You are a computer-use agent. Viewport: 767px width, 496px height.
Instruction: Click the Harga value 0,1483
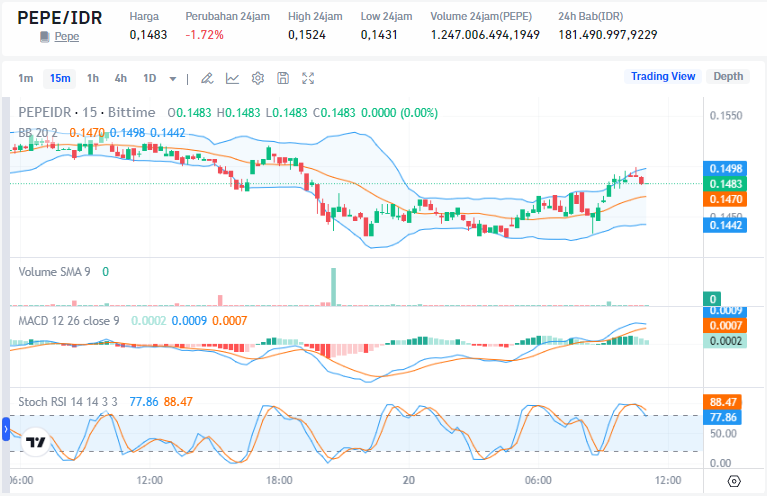point(148,35)
